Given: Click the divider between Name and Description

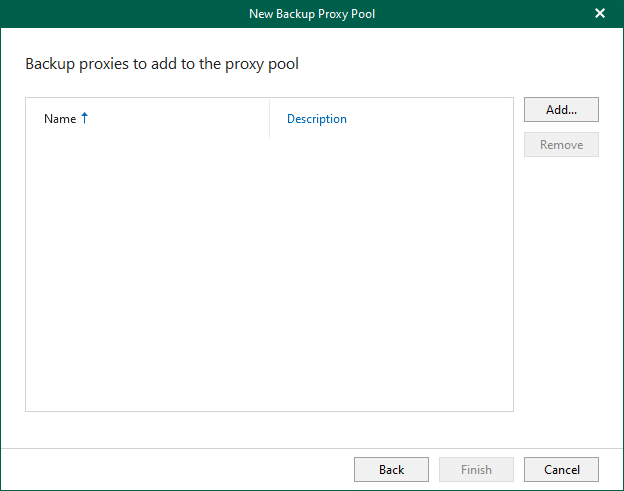Looking at the screenshot, I should tap(269, 119).
